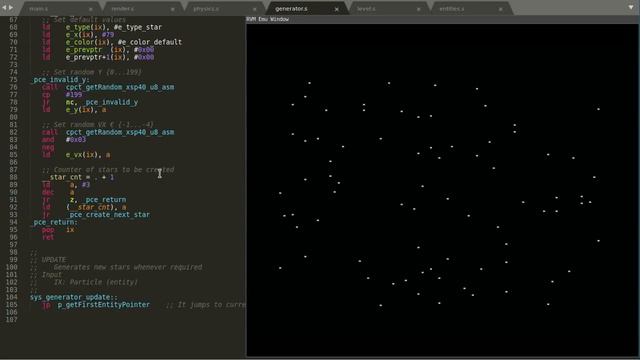This screenshot has width=640, height=360.
Task: Click line number 88 in gutter
Action: tap(13, 177)
